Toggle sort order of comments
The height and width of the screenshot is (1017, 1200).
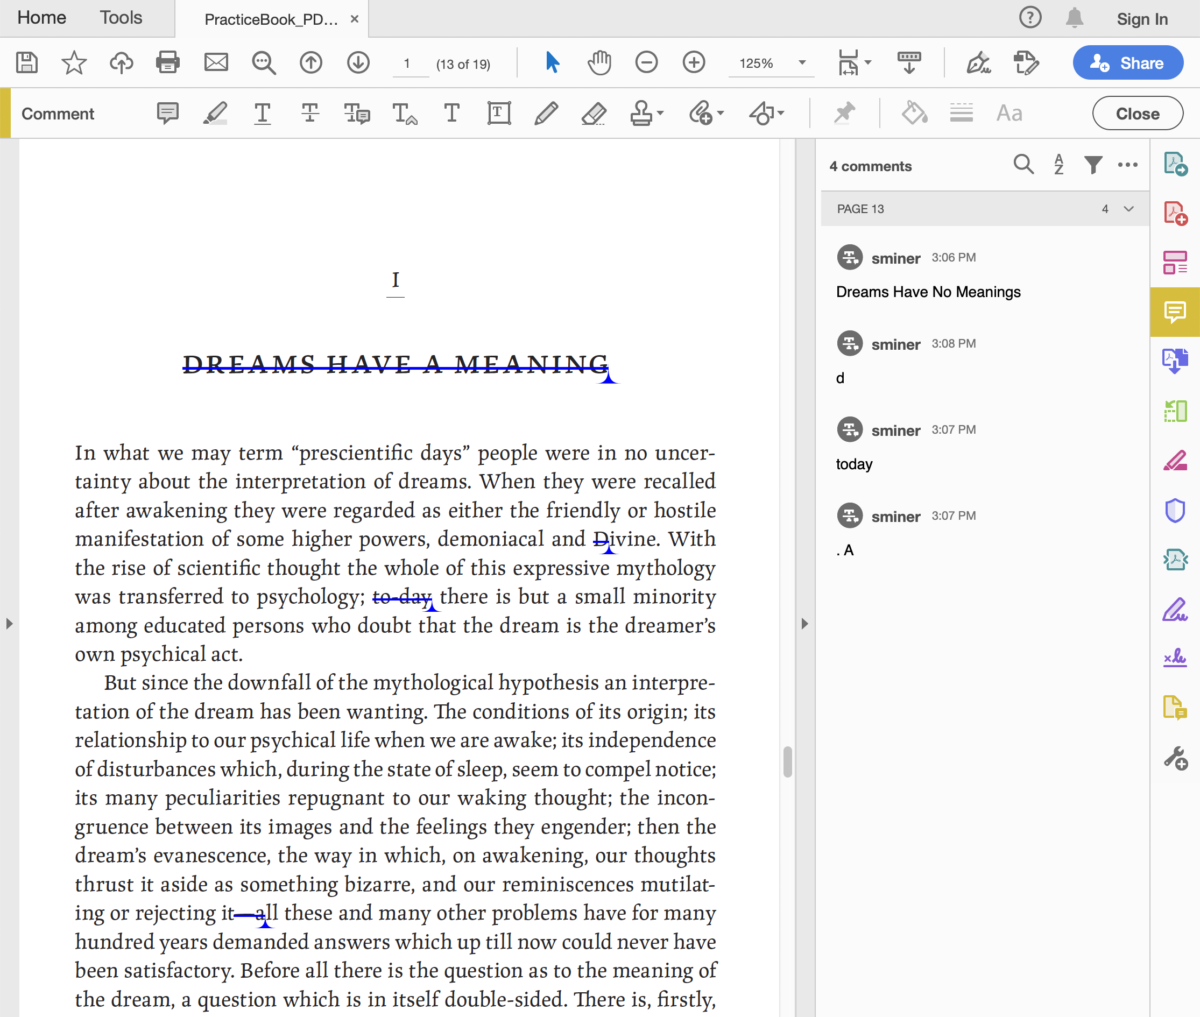tap(1058, 164)
